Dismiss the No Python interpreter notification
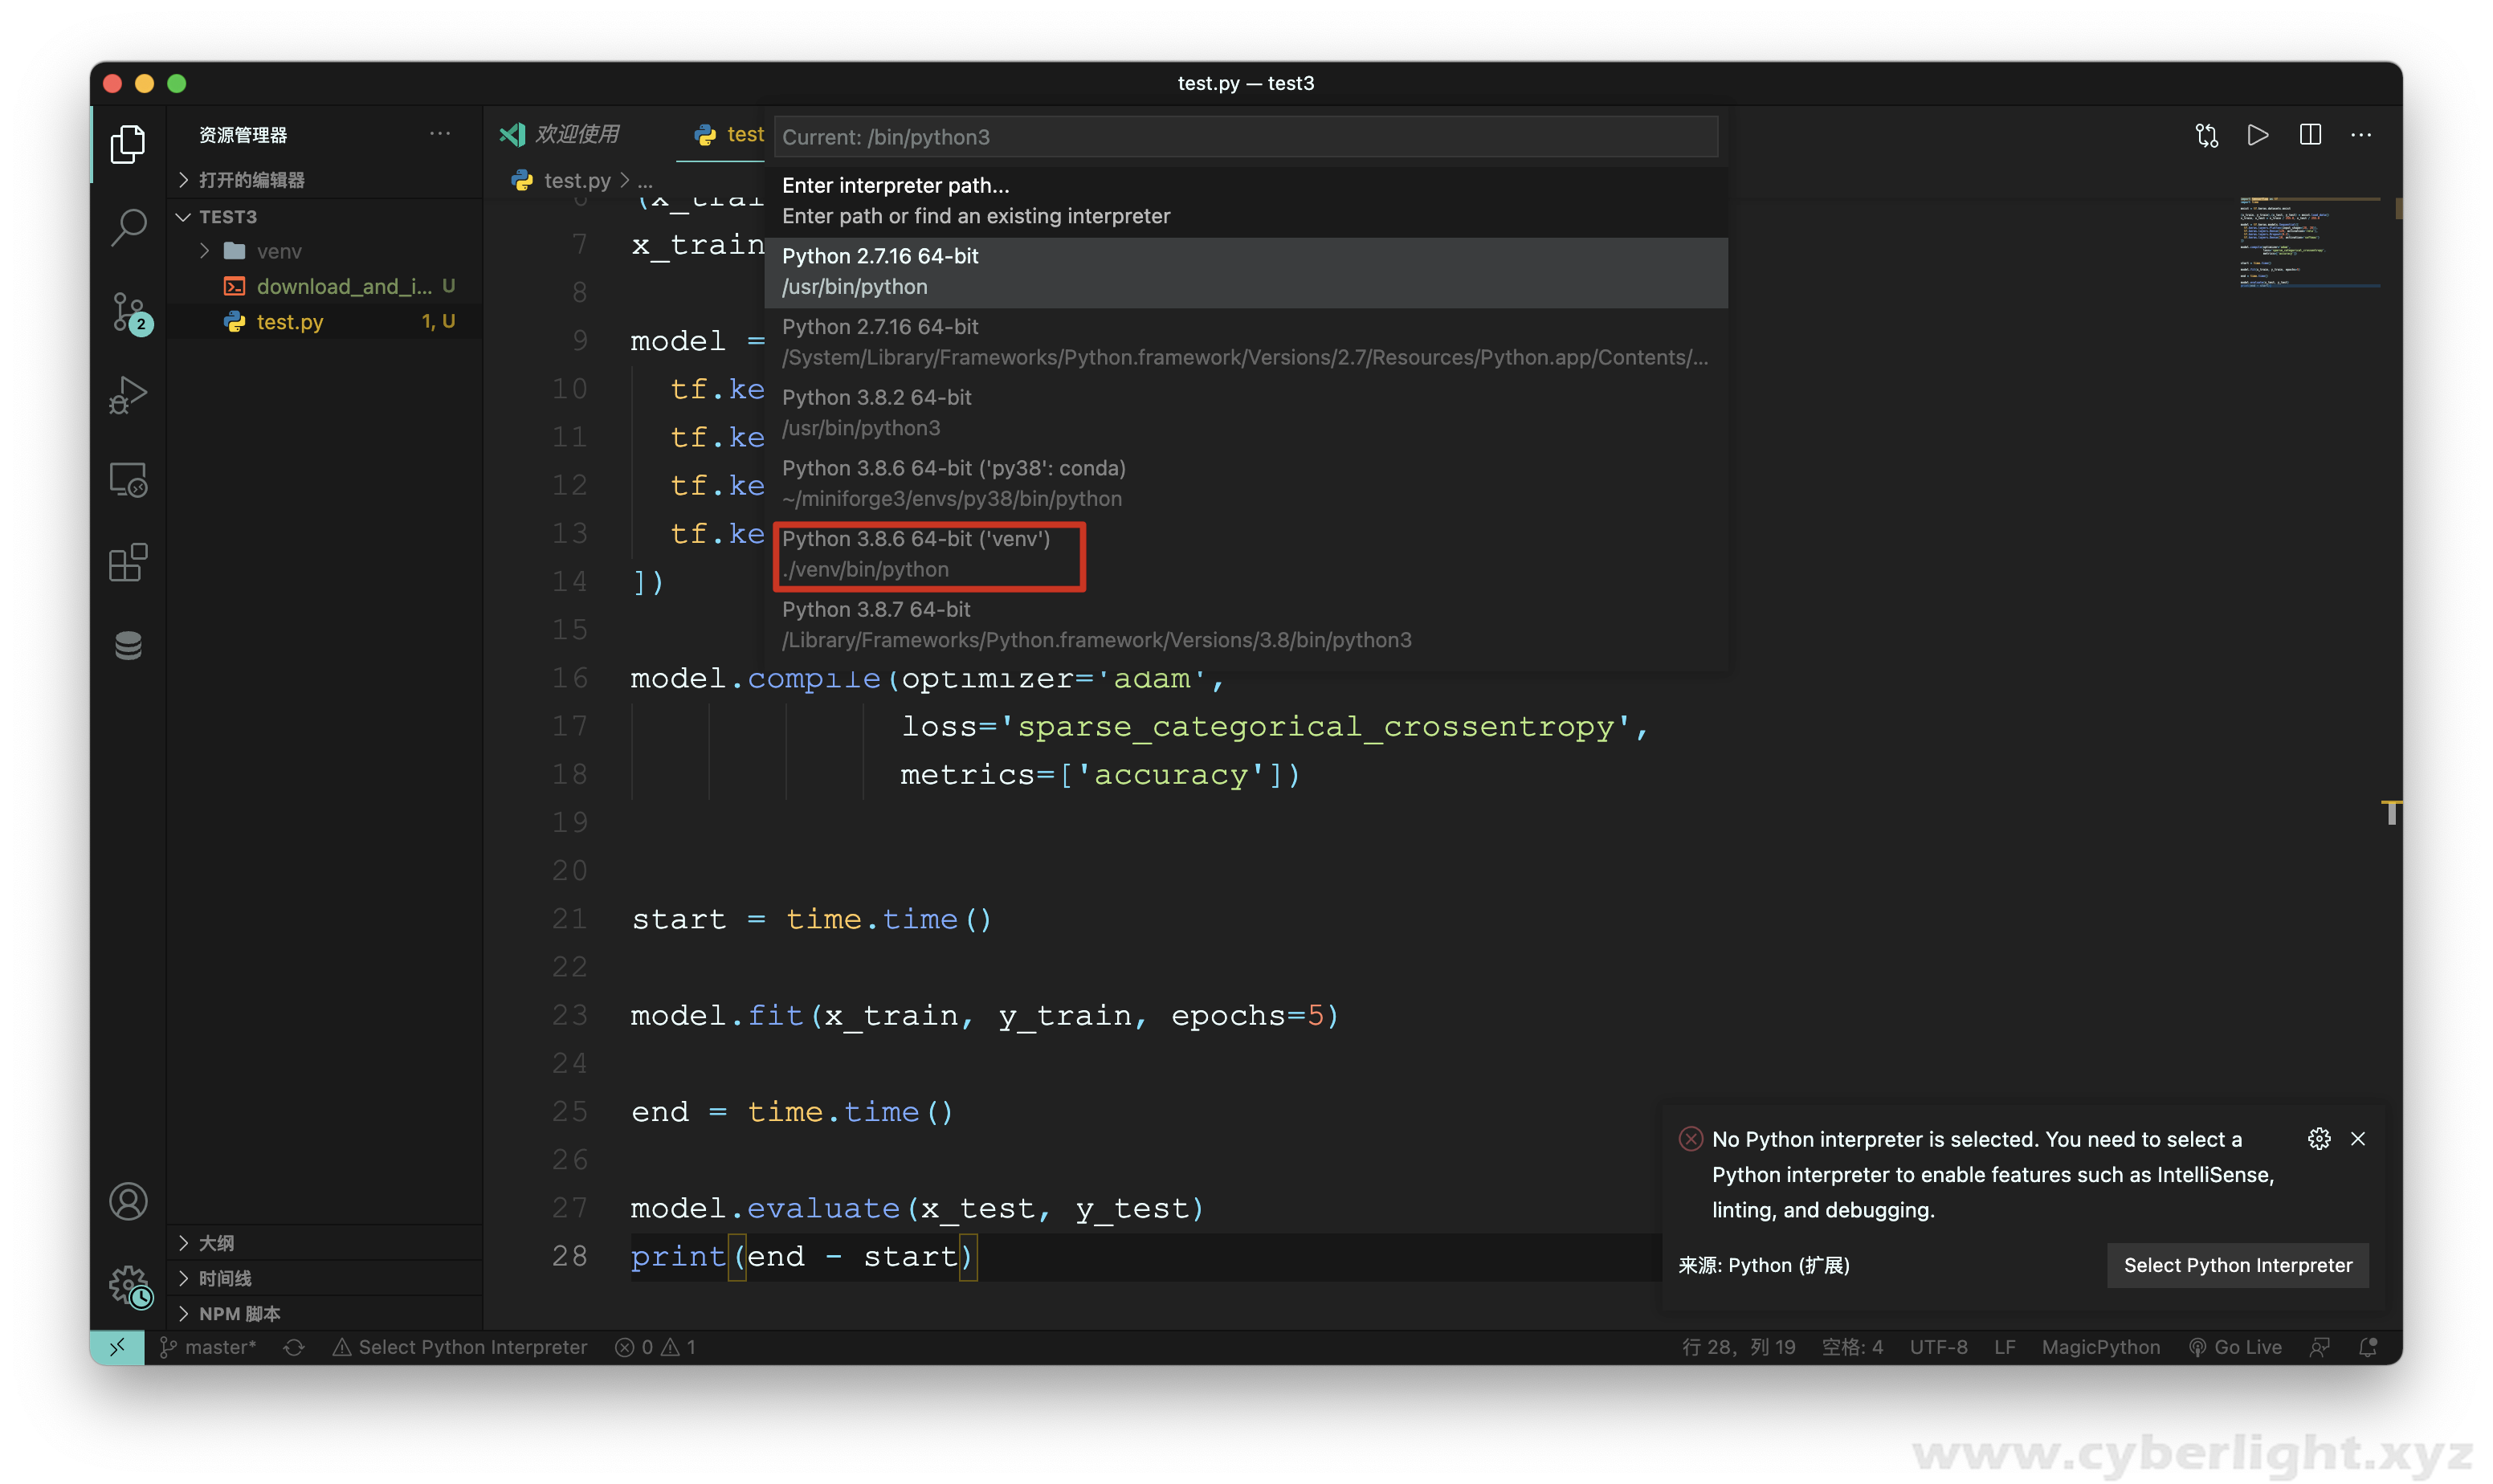2493x1484 pixels. click(2358, 1139)
